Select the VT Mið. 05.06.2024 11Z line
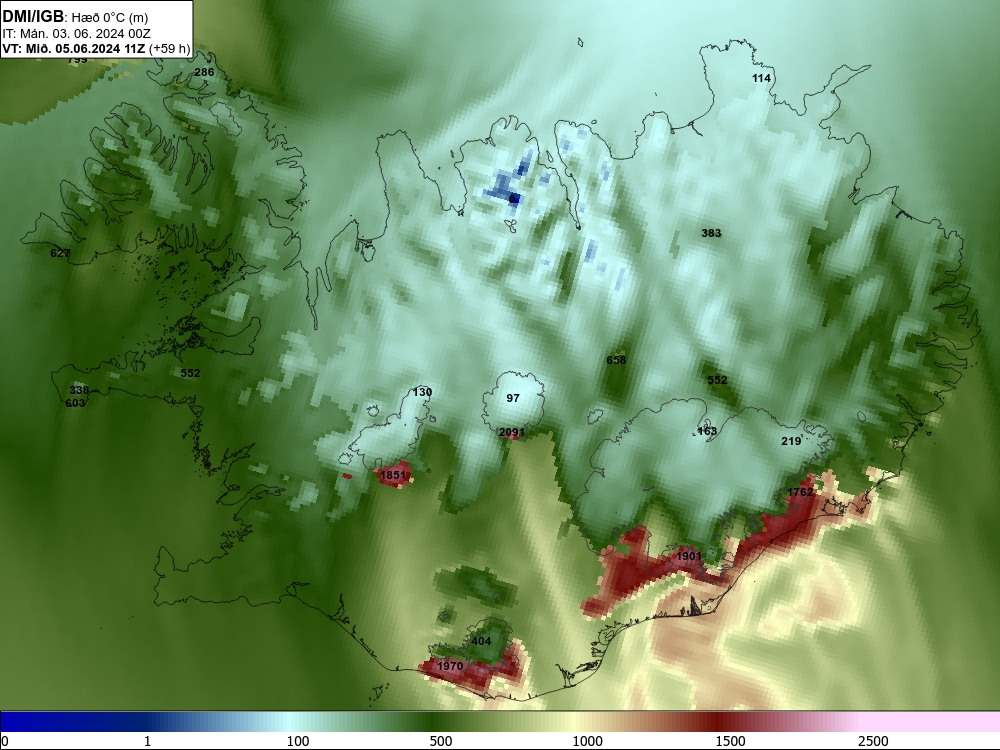Image resolution: width=1000 pixels, height=750 pixels. point(96,48)
